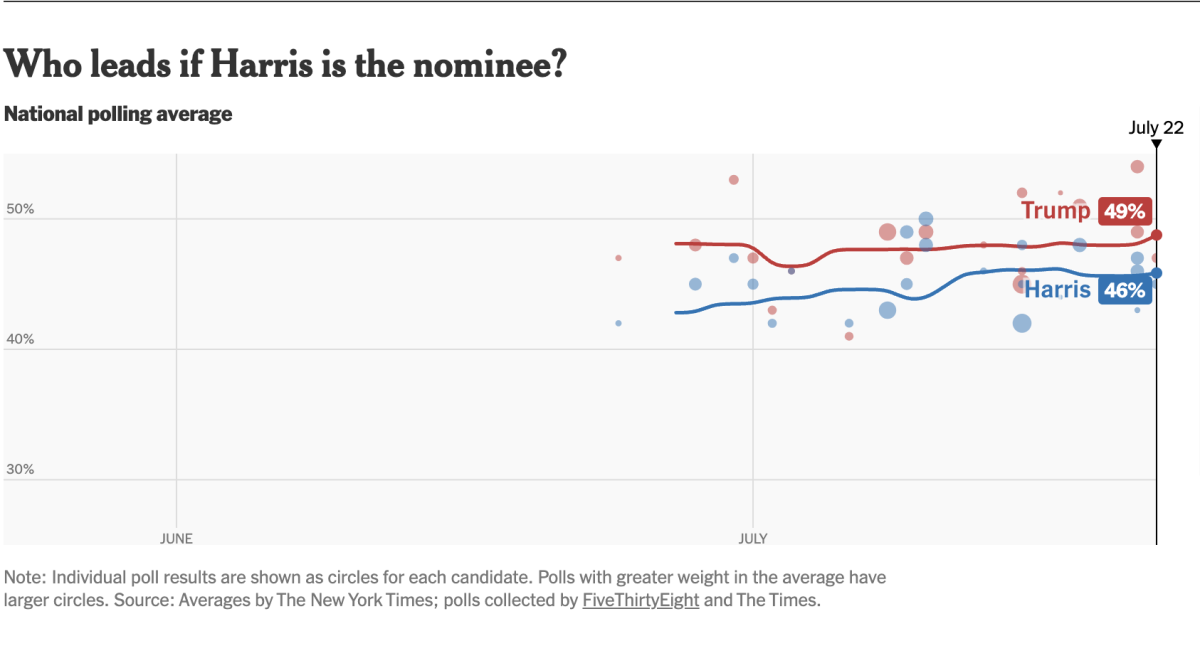Click the 50% y-axis label

(x=20, y=209)
